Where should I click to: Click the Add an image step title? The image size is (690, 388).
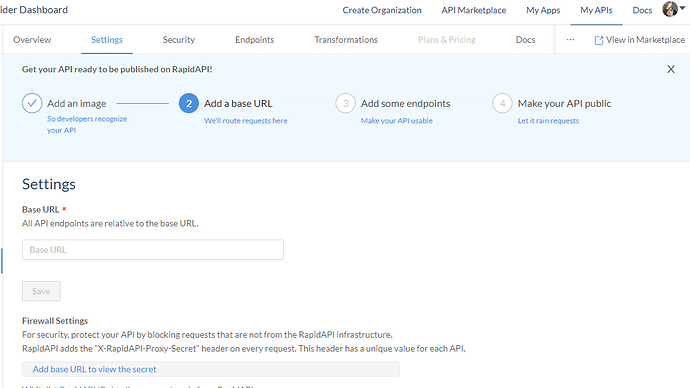pyautogui.click(x=77, y=103)
